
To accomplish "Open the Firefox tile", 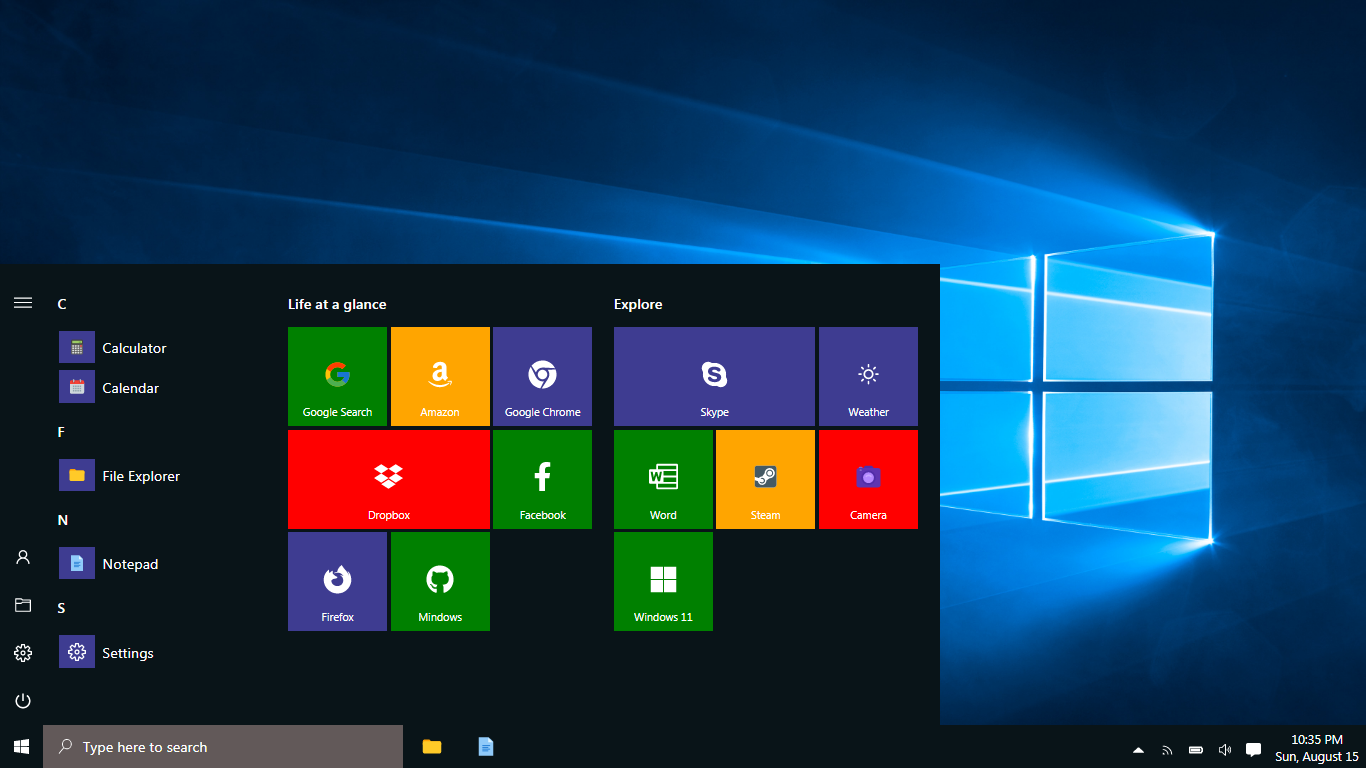I will tap(337, 581).
